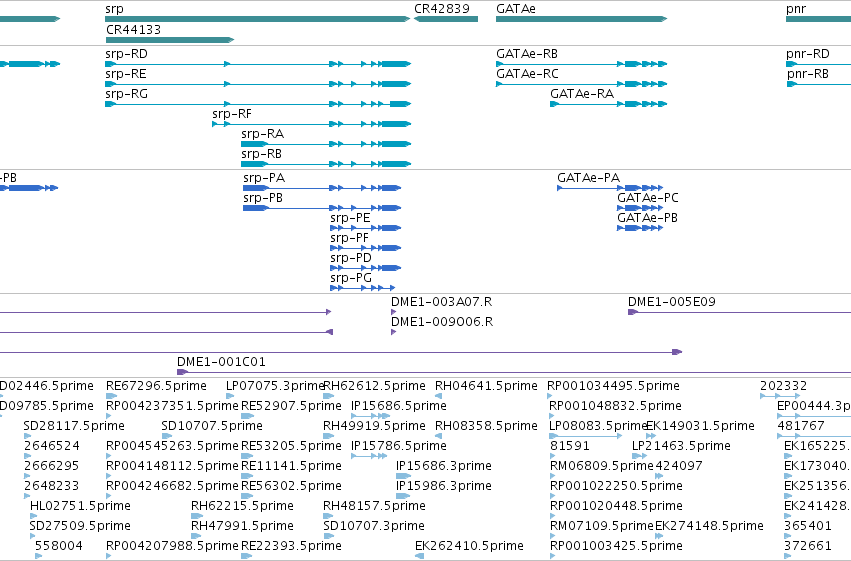The height and width of the screenshot is (561, 851).
Task: Click the srp-PG protein feature
Action: click(363, 288)
